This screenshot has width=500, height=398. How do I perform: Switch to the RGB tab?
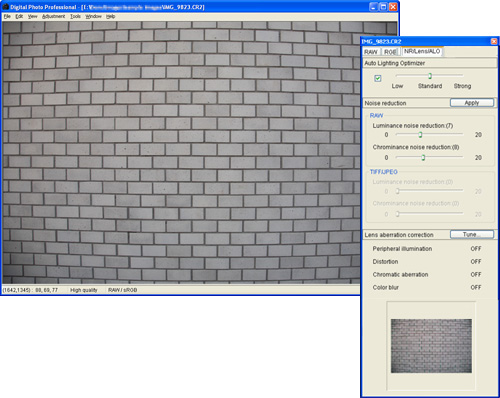pos(390,52)
